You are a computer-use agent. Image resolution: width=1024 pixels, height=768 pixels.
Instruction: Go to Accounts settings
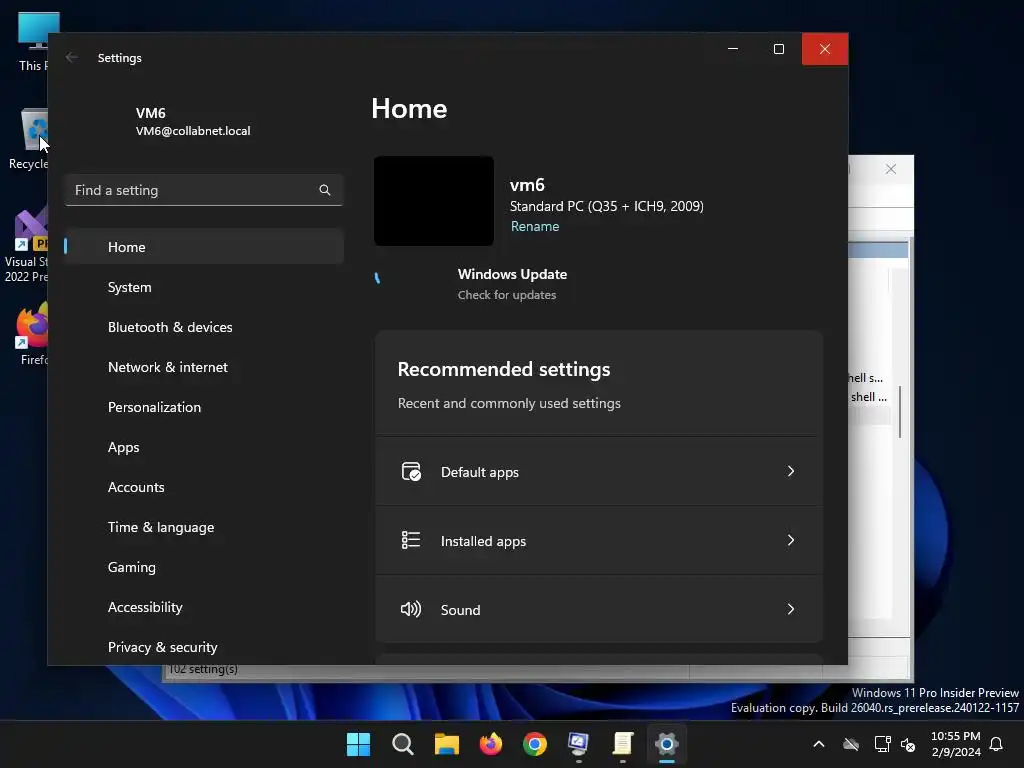204,487
